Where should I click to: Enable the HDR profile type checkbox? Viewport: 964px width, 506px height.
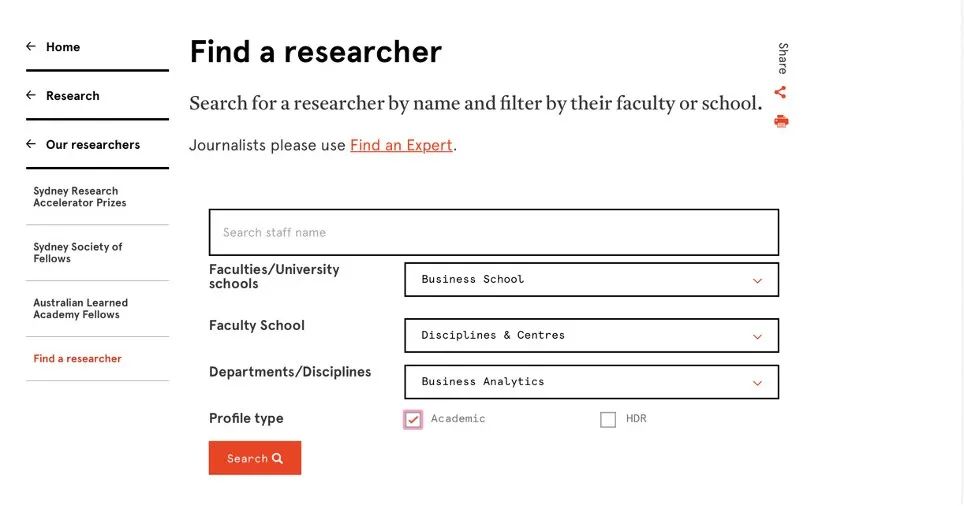607,419
